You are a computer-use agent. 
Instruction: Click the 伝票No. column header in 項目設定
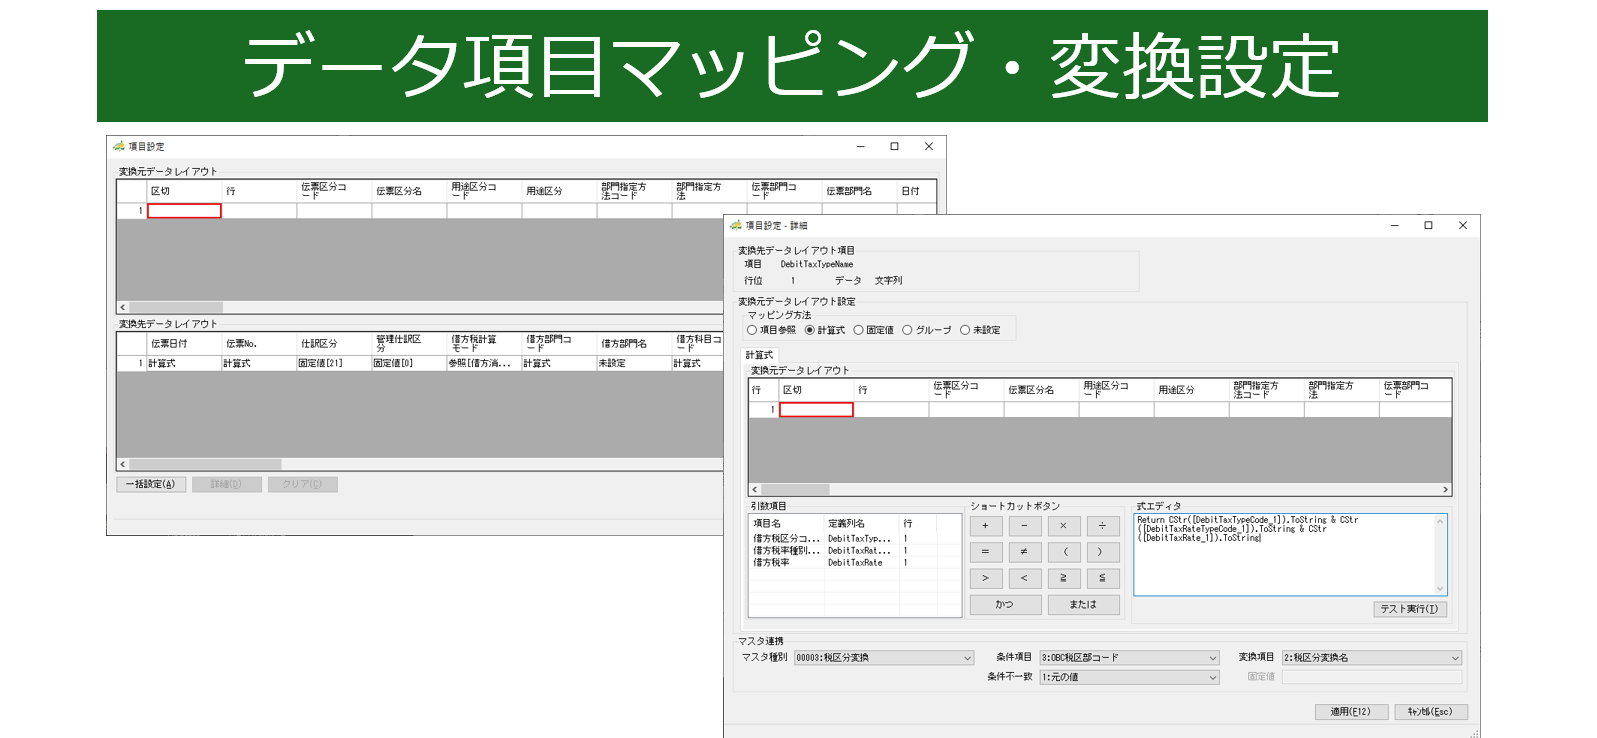tap(259, 344)
